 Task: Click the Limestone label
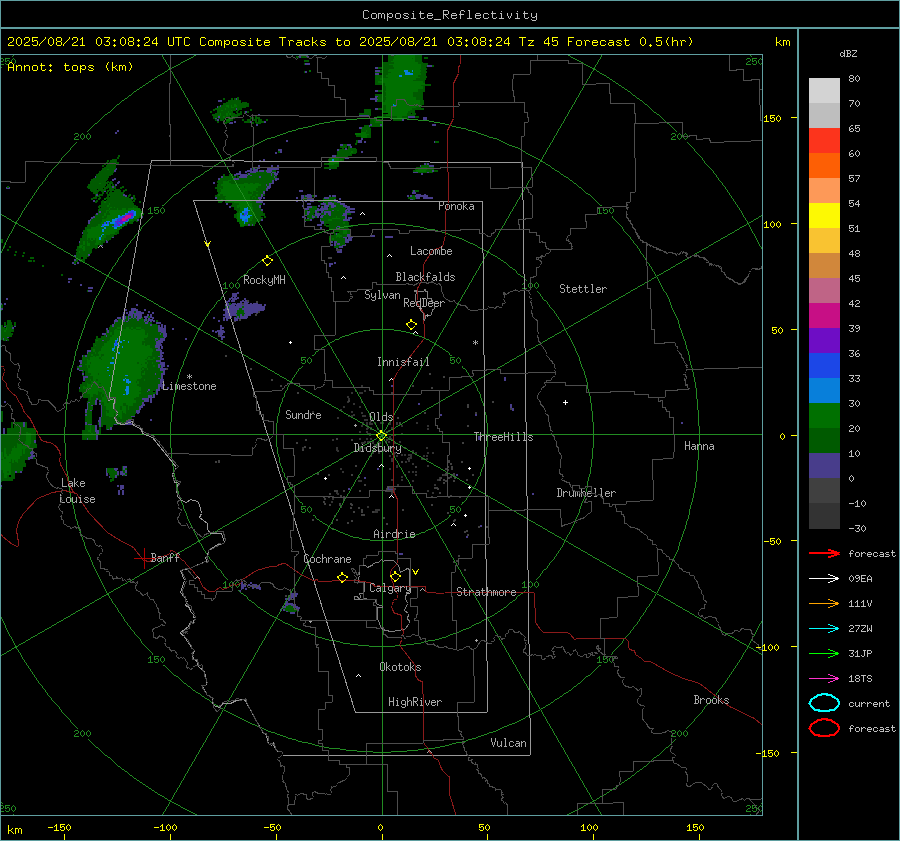coord(189,386)
